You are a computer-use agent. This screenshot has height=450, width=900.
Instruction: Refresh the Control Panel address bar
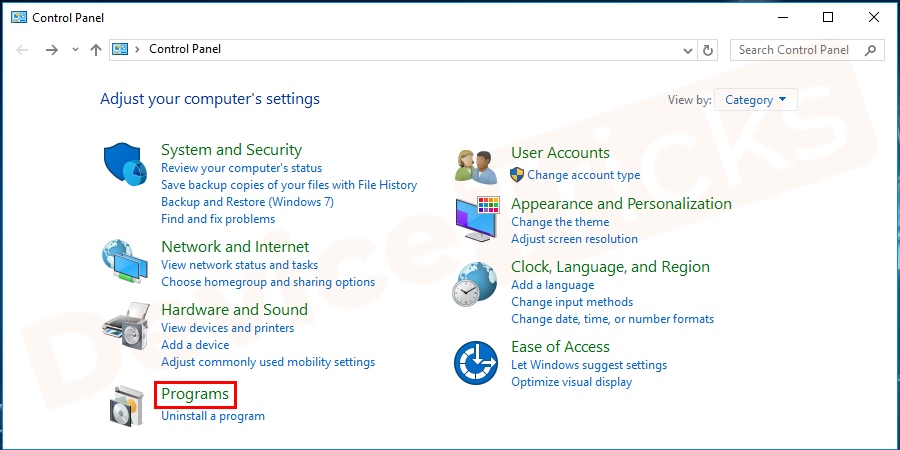click(x=708, y=50)
